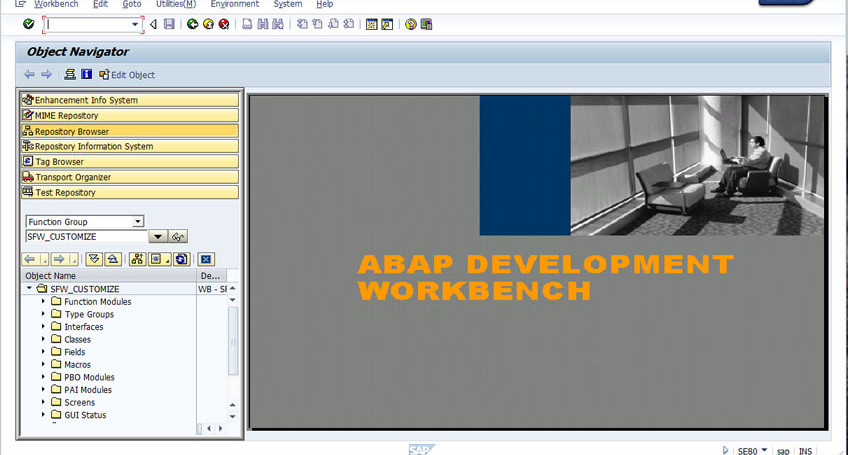Expand the Type Groups folder
Screen dimensions: 848x455
[43, 313]
